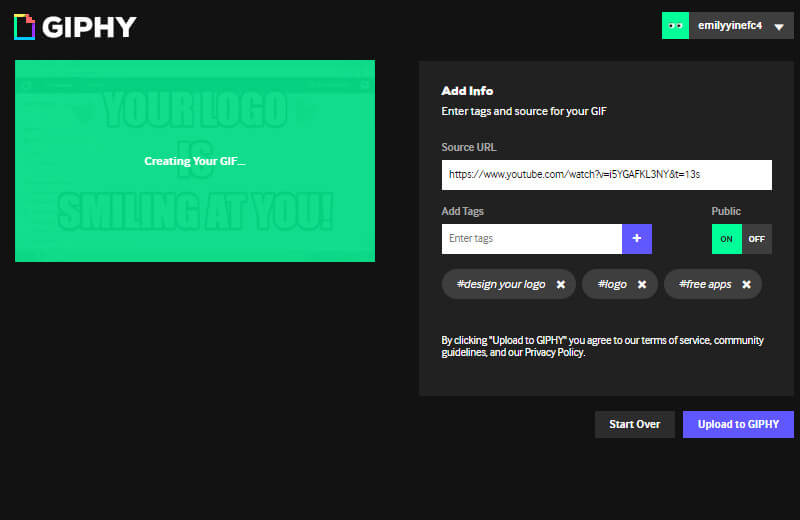Focus the Enter tags input box
The width and height of the screenshot is (800, 520).
point(531,239)
